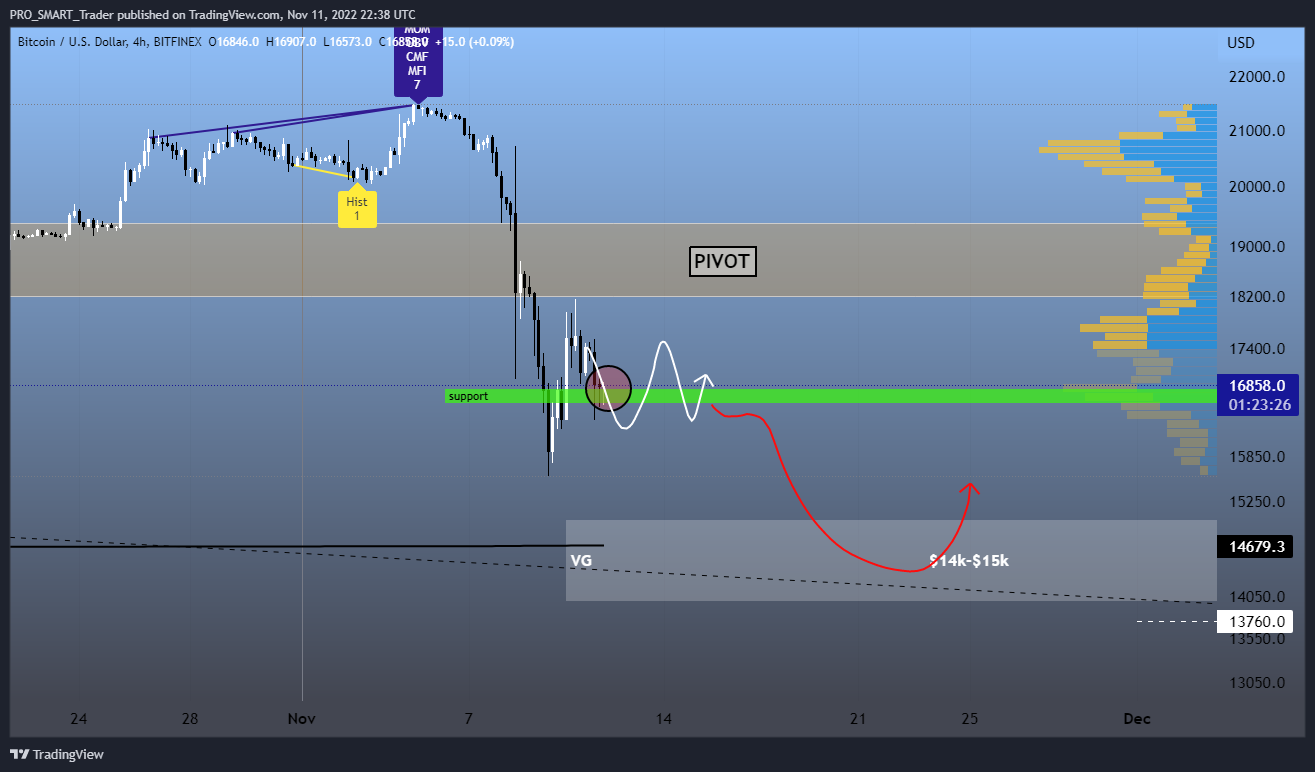1315x772 pixels.
Task: Click the 21000.0 price axis value
Action: tap(1256, 131)
